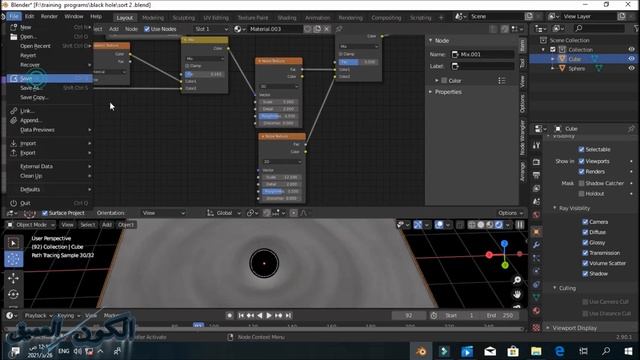Edit the node Name field Mix.001

tap(482, 54)
